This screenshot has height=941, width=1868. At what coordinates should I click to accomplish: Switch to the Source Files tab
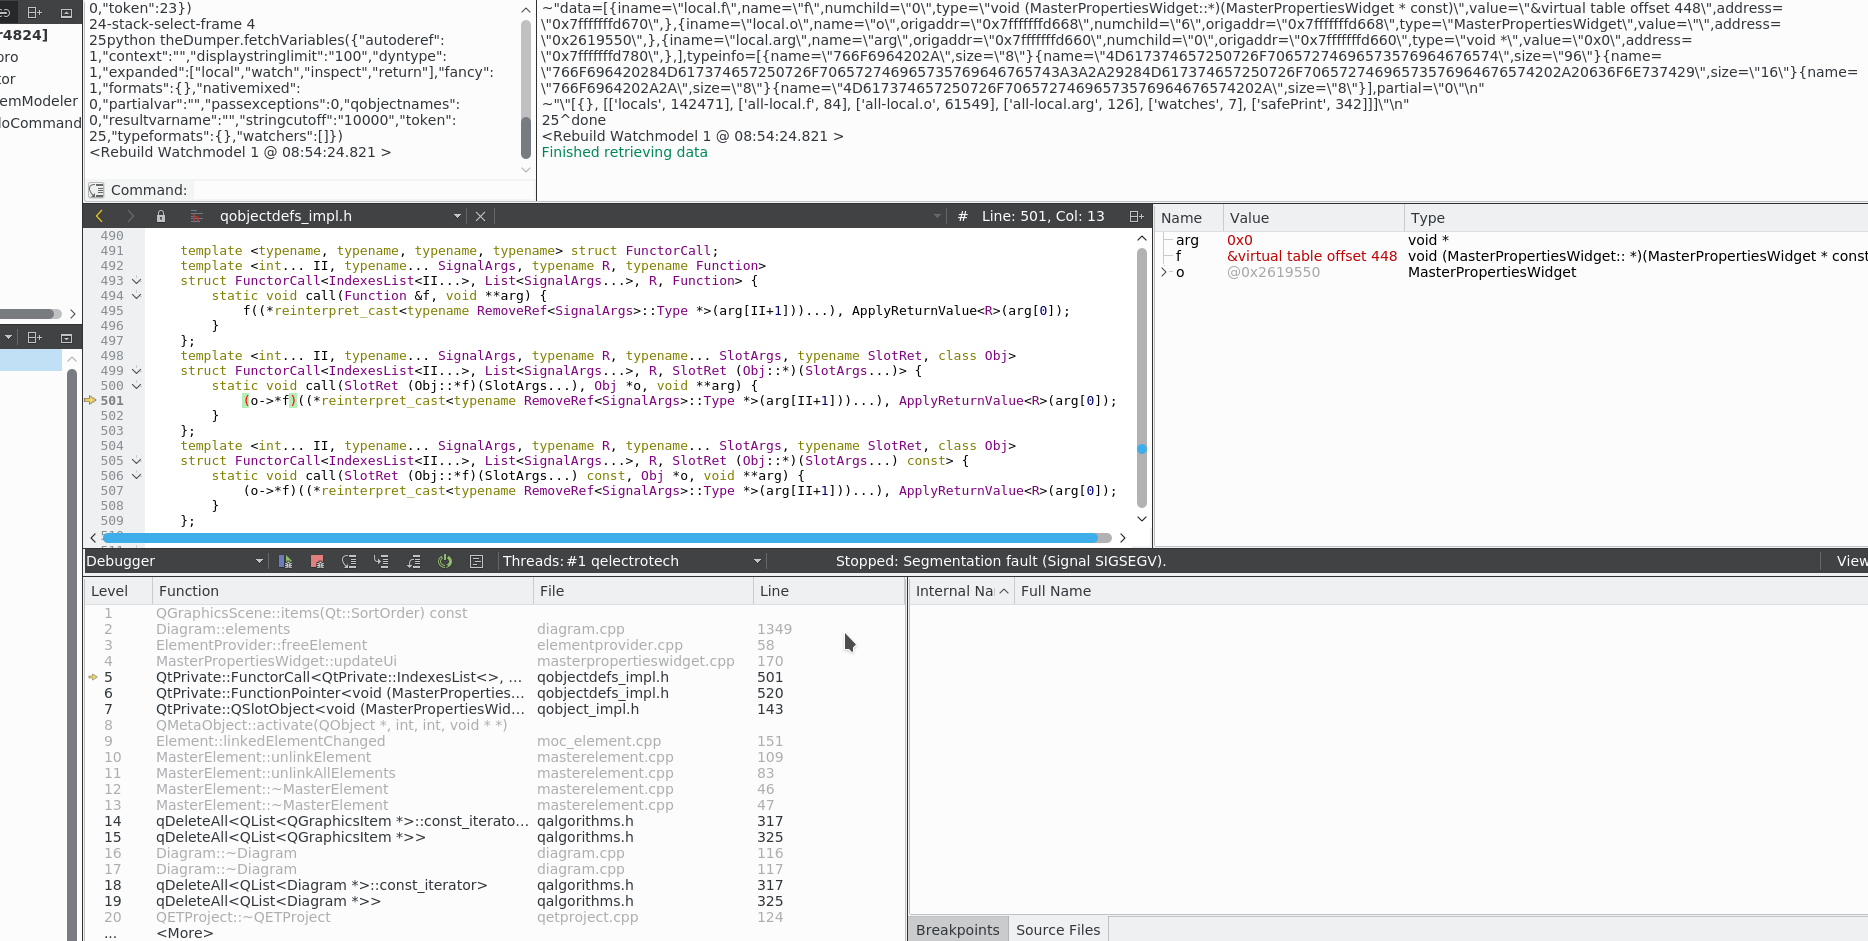point(1057,930)
